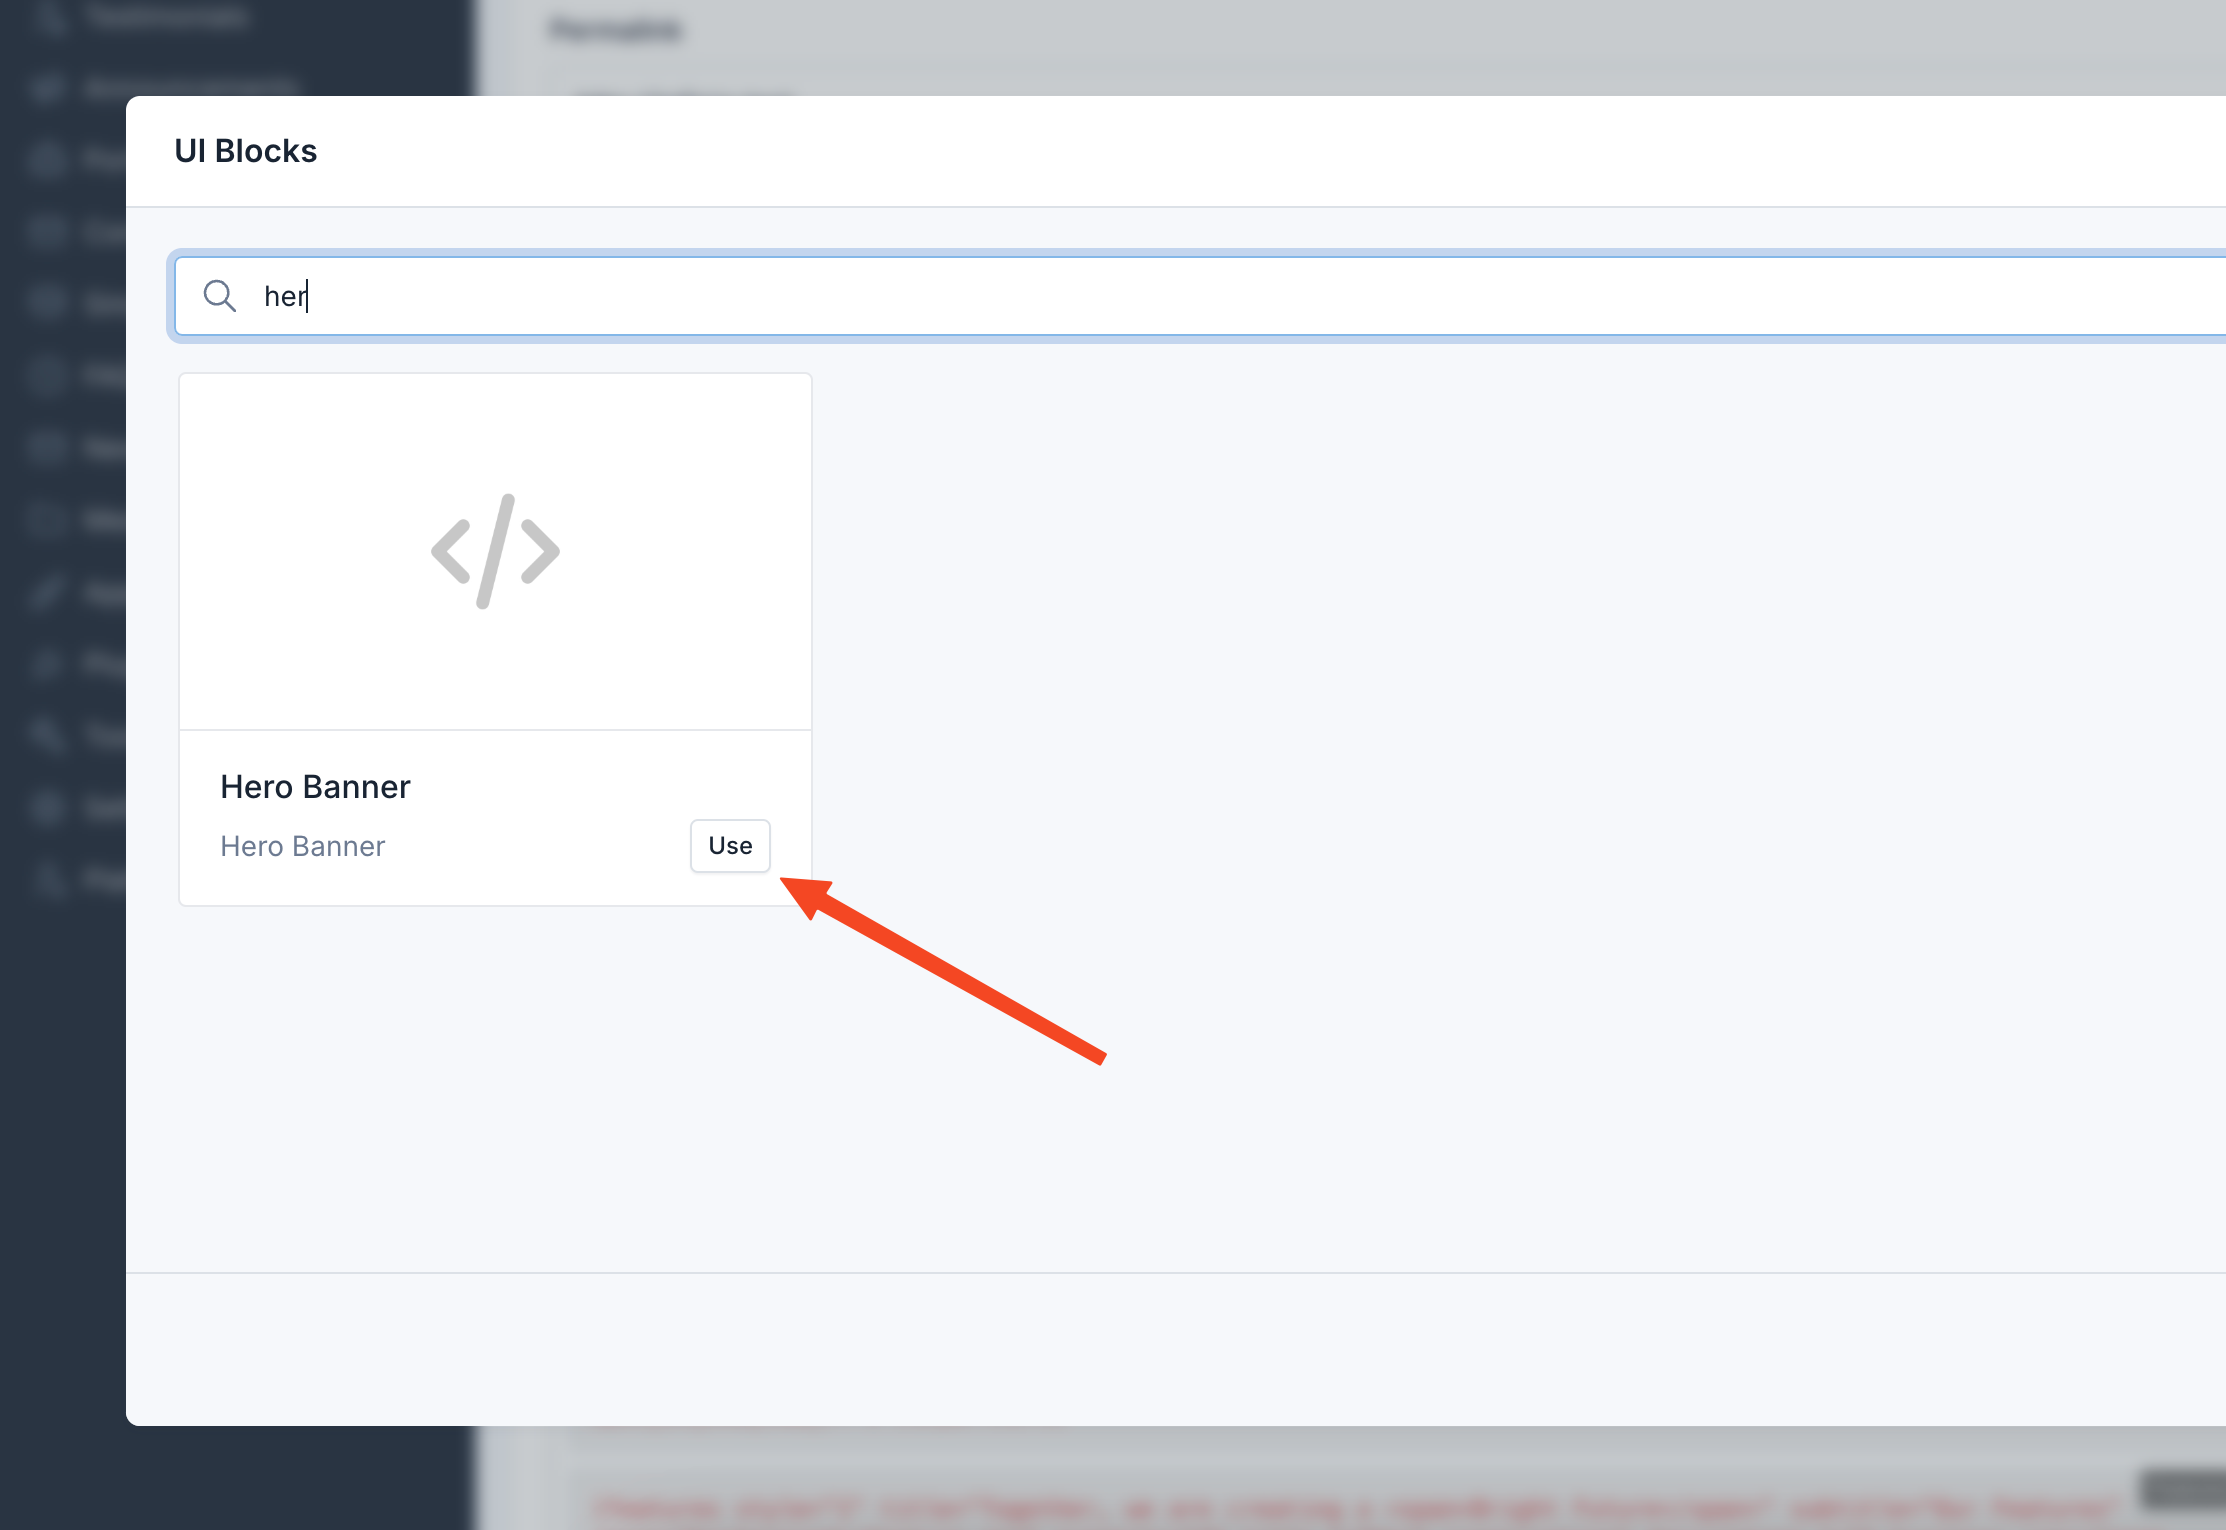The height and width of the screenshot is (1530, 2226).
Task: Click the Hero Banner name text
Action: point(315,786)
